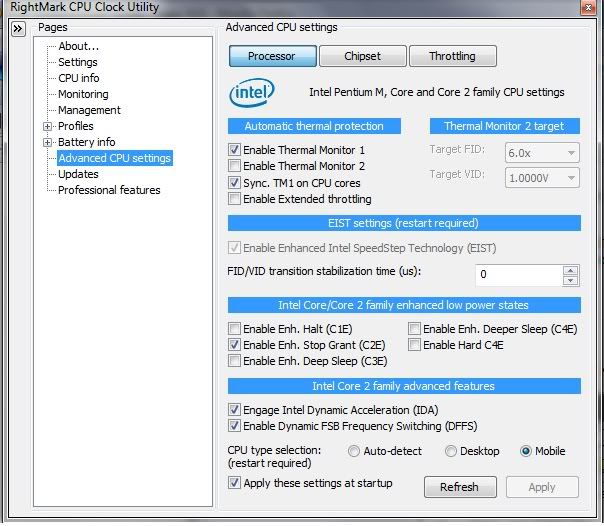Click the Thermal Monitor 2 target header
Viewport: 604px width, 526px height.
(x=505, y=126)
